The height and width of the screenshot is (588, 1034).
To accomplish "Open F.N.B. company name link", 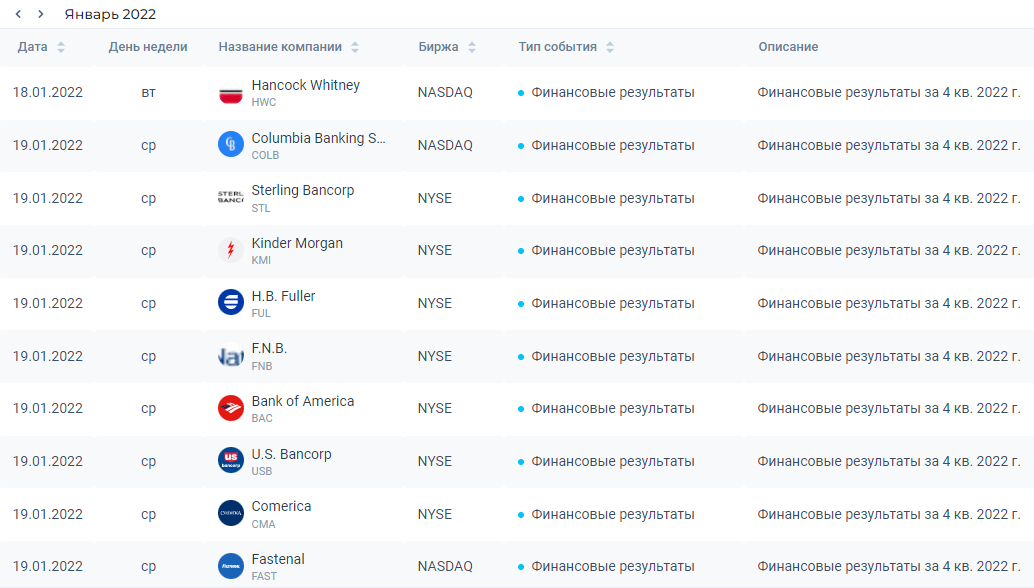I will tap(269, 349).
